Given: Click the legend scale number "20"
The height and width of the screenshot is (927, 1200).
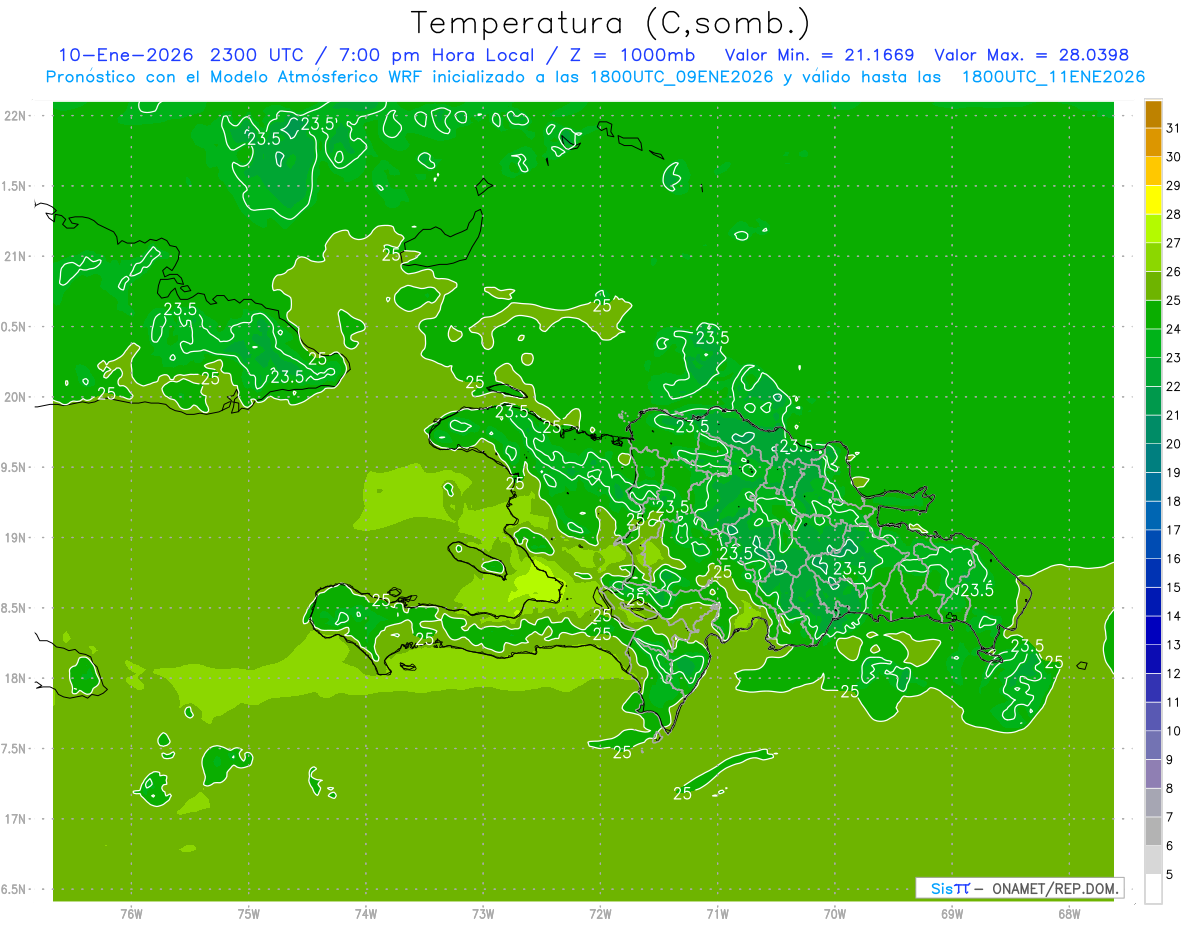Looking at the screenshot, I should [x=1173, y=444].
